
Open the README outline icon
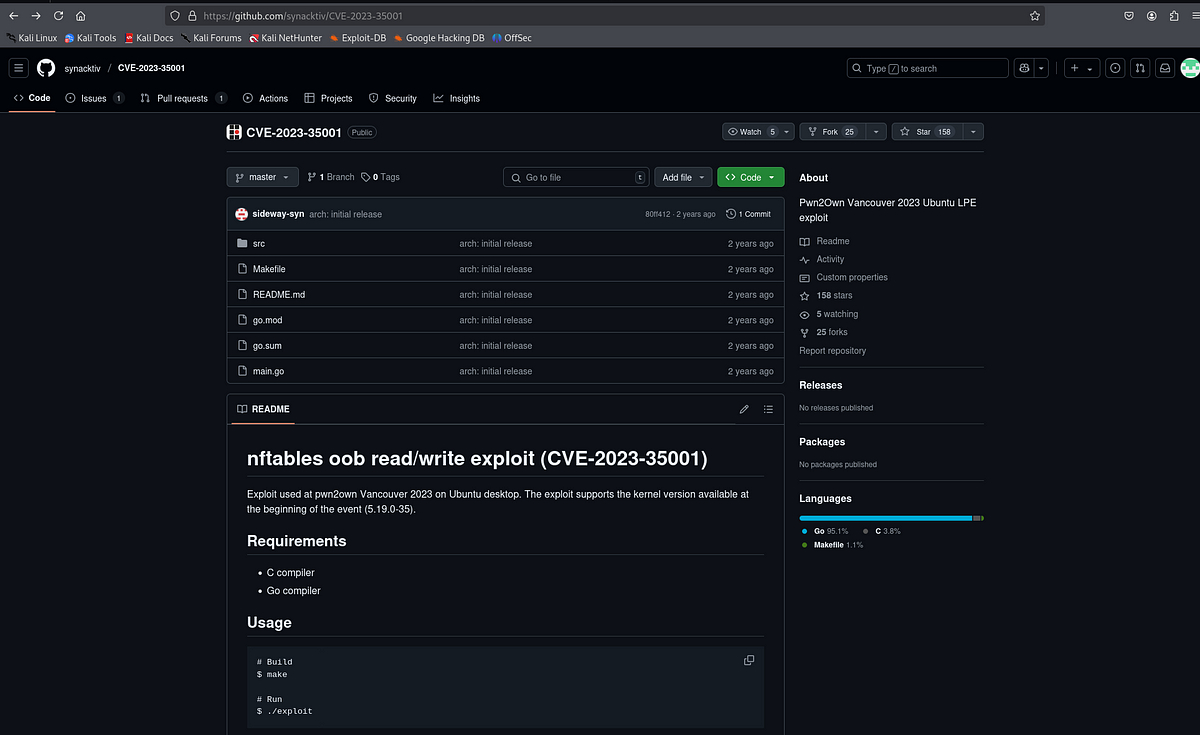pos(768,409)
